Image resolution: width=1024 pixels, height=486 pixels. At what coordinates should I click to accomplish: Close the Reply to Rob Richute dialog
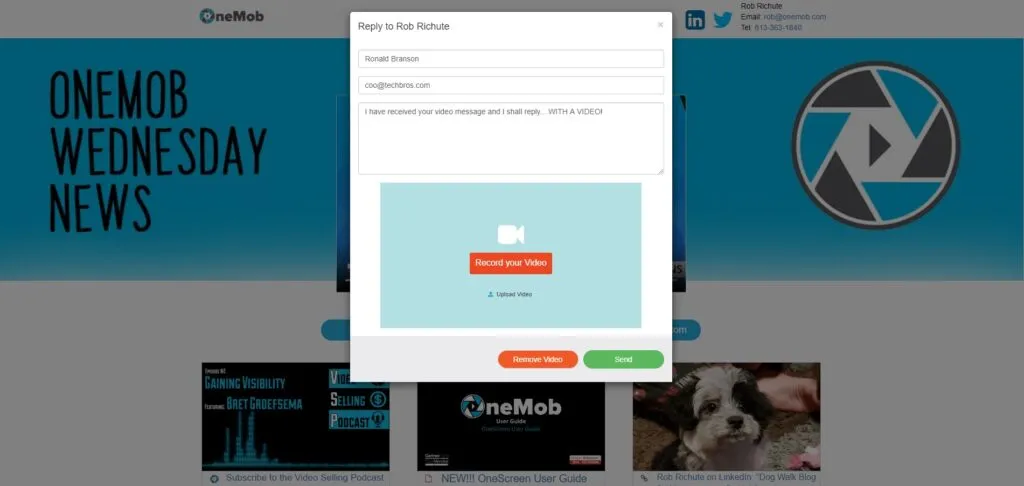pos(660,25)
